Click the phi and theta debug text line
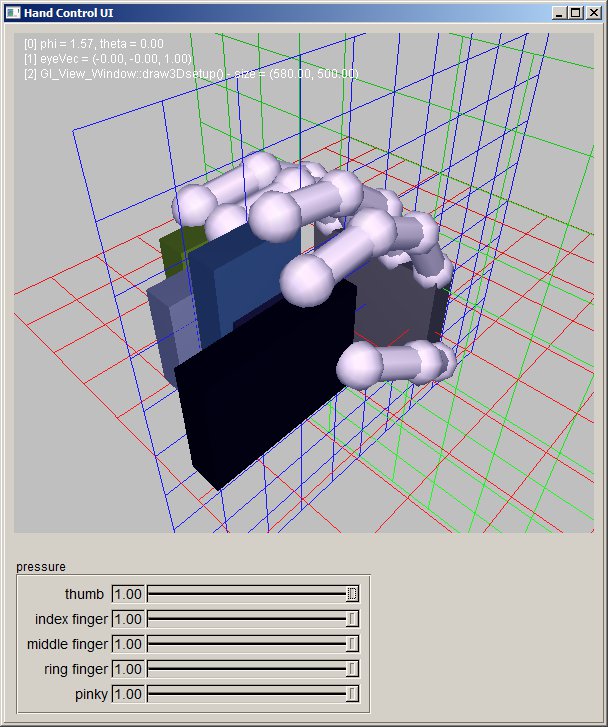The width and height of the screenshot is (608, 727). (93, 45)
